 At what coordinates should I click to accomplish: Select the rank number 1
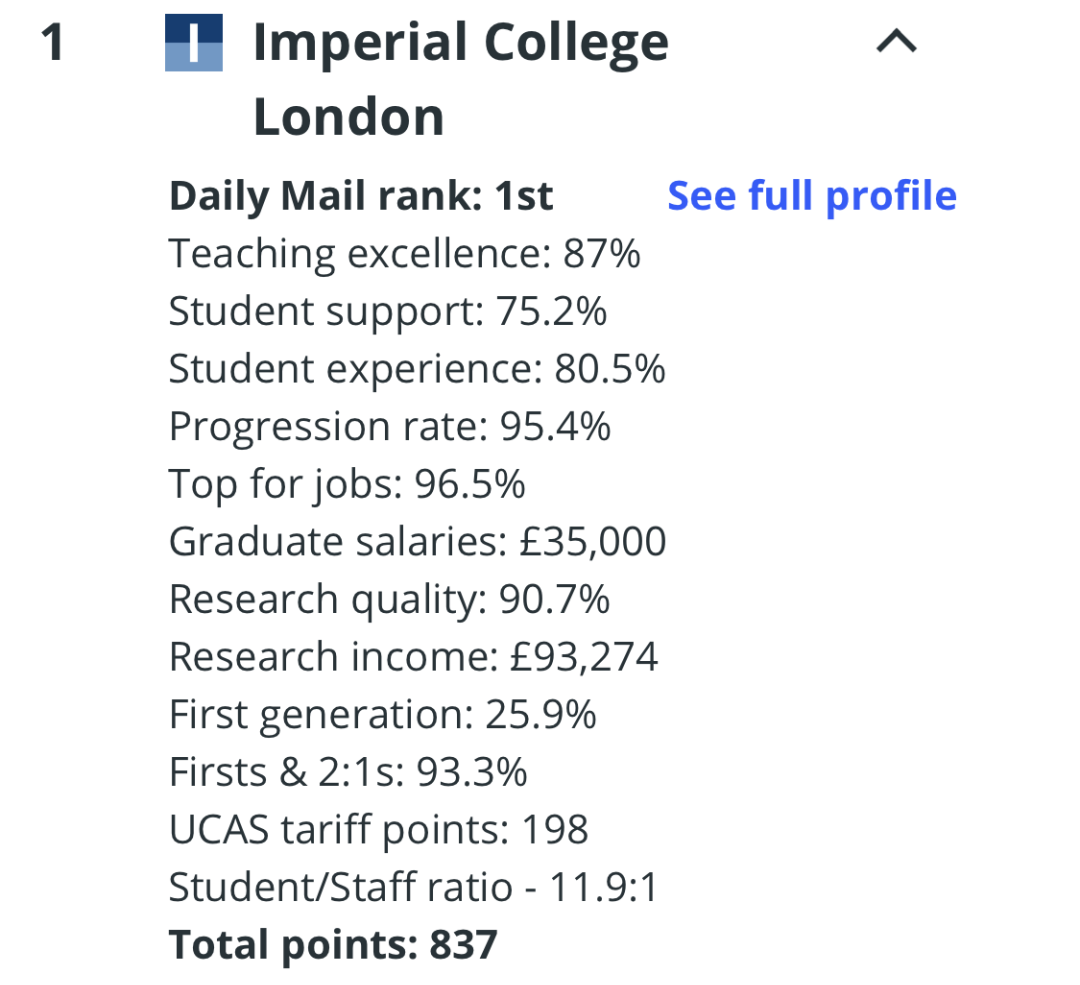52,43
